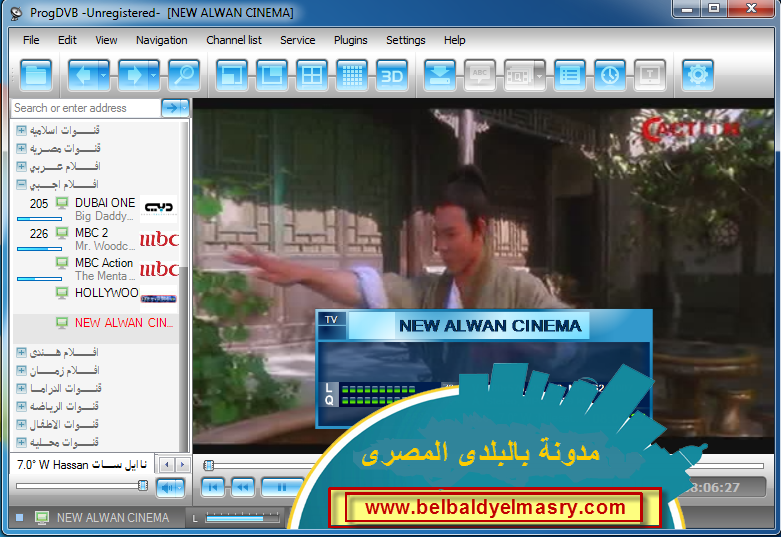Click the open folder toolbar icon
Image resolution: width=781 pixels, height=537 pixels.
(36, 75)
